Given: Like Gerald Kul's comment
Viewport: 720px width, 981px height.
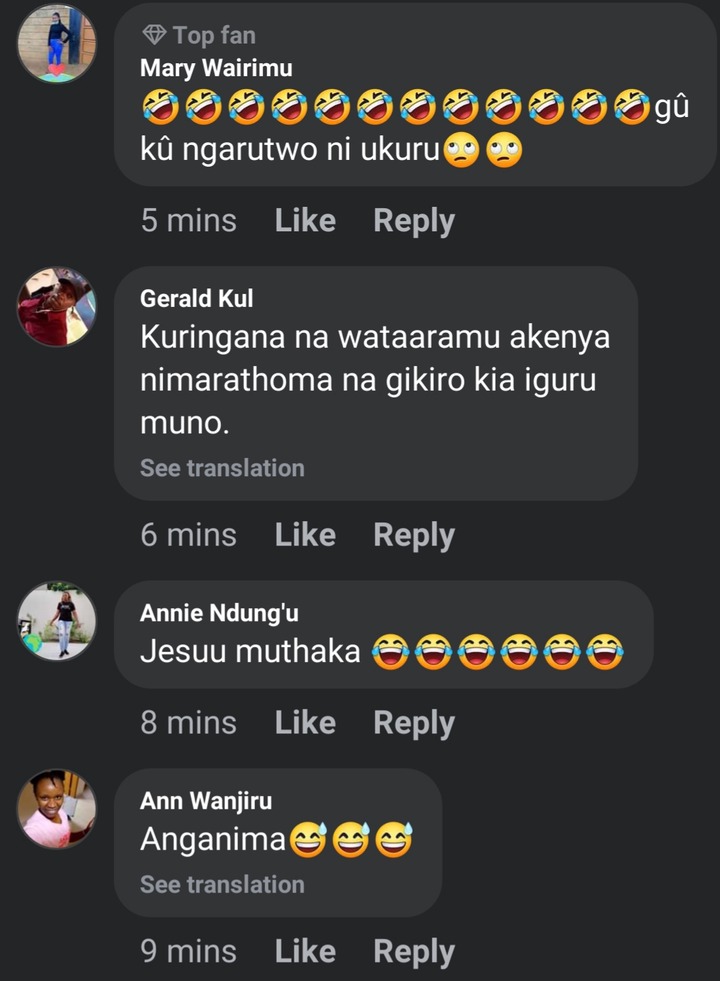Looking at the screenshot, I should pyautogui.click(x=305, y=535).
